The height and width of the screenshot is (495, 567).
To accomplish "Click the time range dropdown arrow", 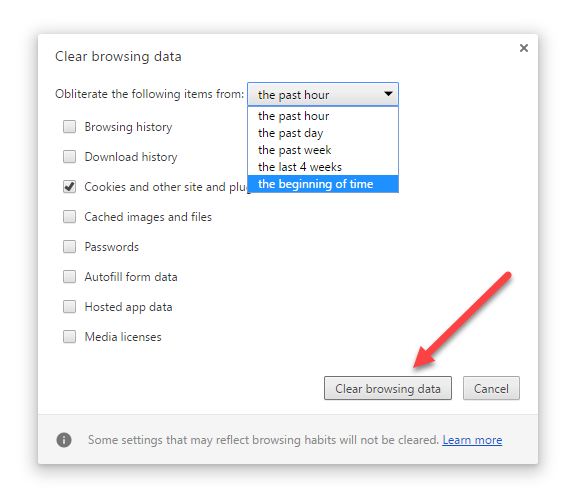I will 388,94.
